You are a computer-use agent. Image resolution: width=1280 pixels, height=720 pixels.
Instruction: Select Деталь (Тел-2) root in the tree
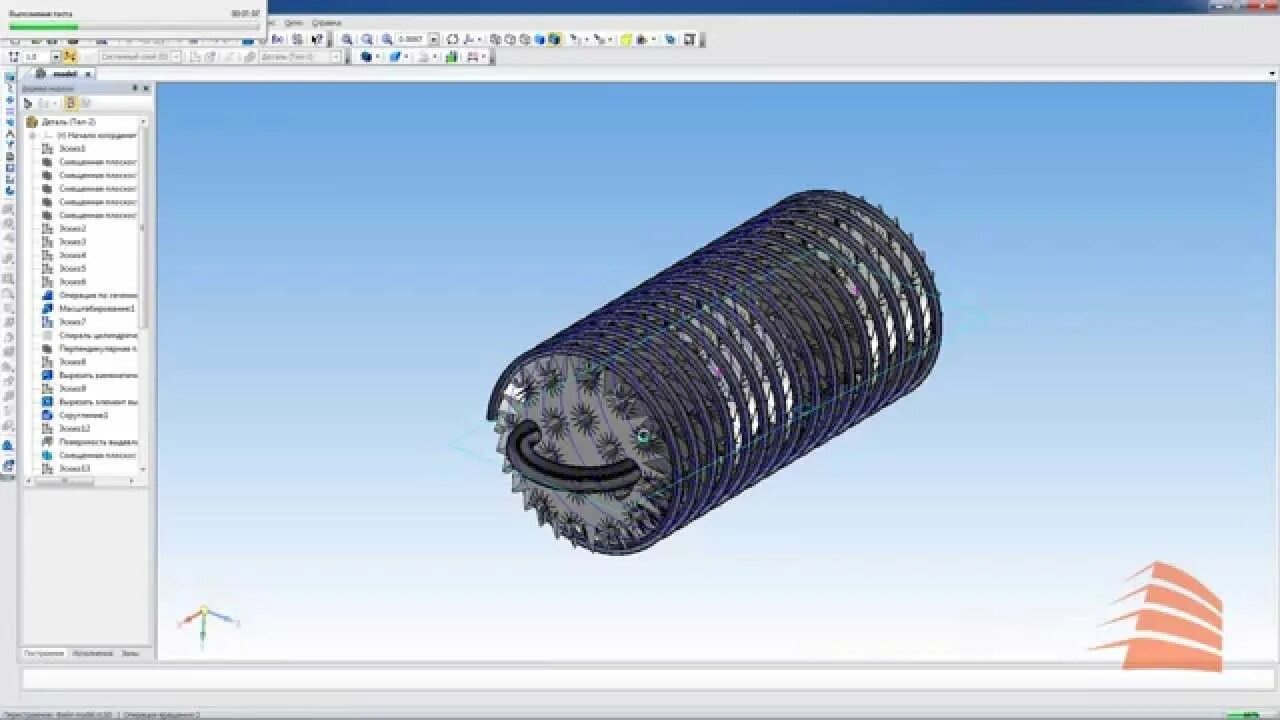68,121
